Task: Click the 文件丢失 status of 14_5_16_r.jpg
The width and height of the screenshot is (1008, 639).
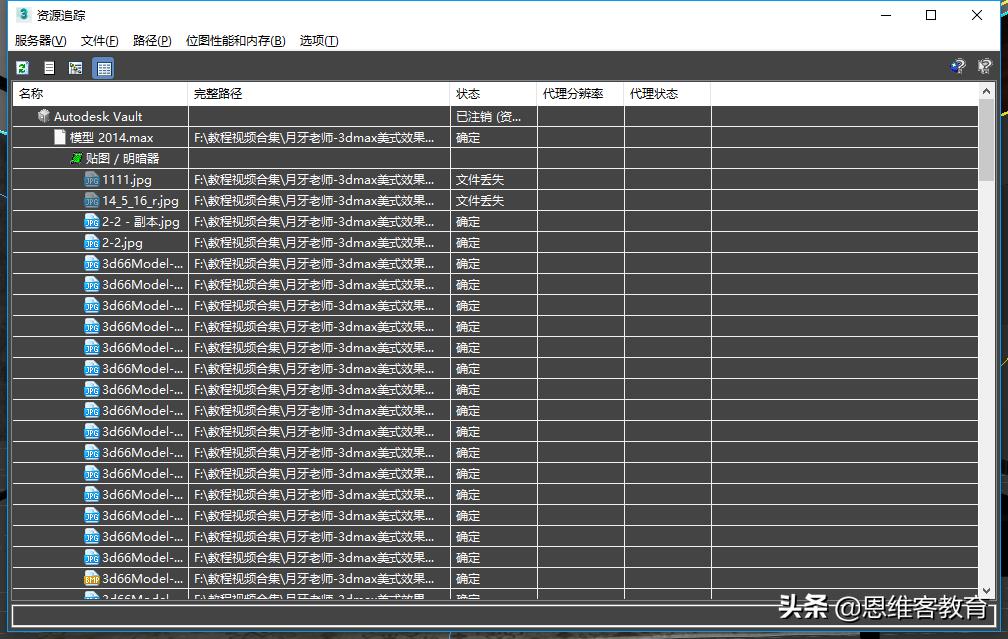Action: point(480,201)
